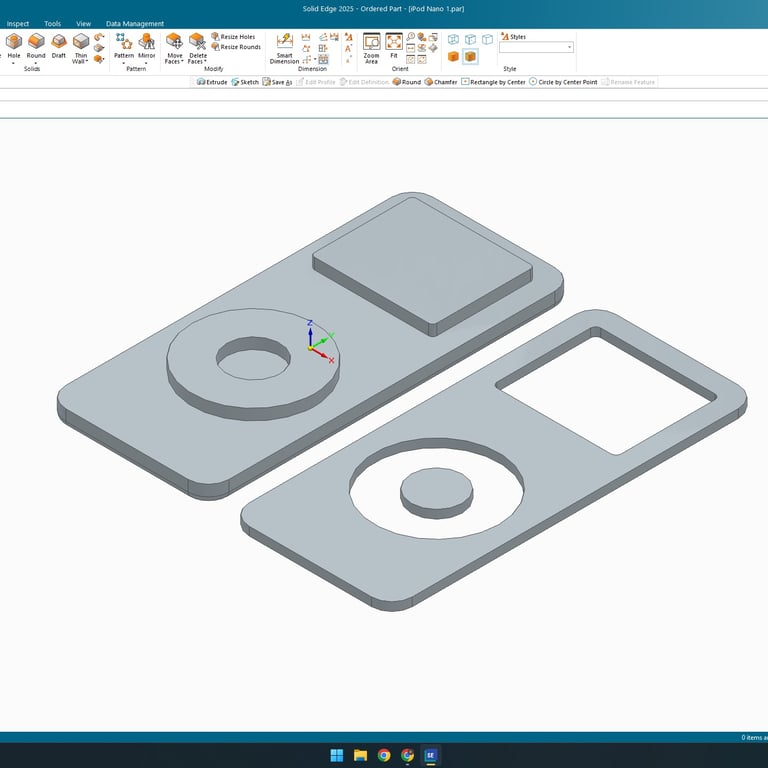Select the wireframe view style icon
768x768 pixels.
tap(454, 39)
